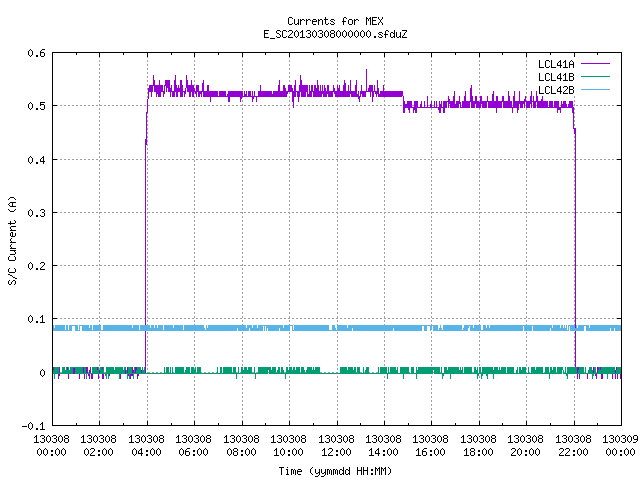This screenshot has width=640, height=480.
Task: Click the 0.6 y-axis tick value
Action: coord(36,53)
